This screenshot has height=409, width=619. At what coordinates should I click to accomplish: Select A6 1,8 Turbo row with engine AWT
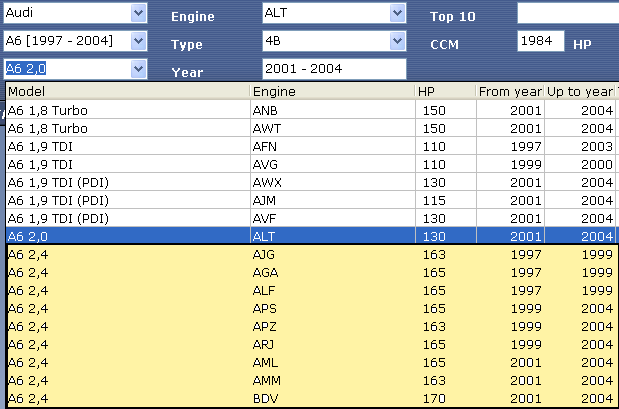coord(311,128)
